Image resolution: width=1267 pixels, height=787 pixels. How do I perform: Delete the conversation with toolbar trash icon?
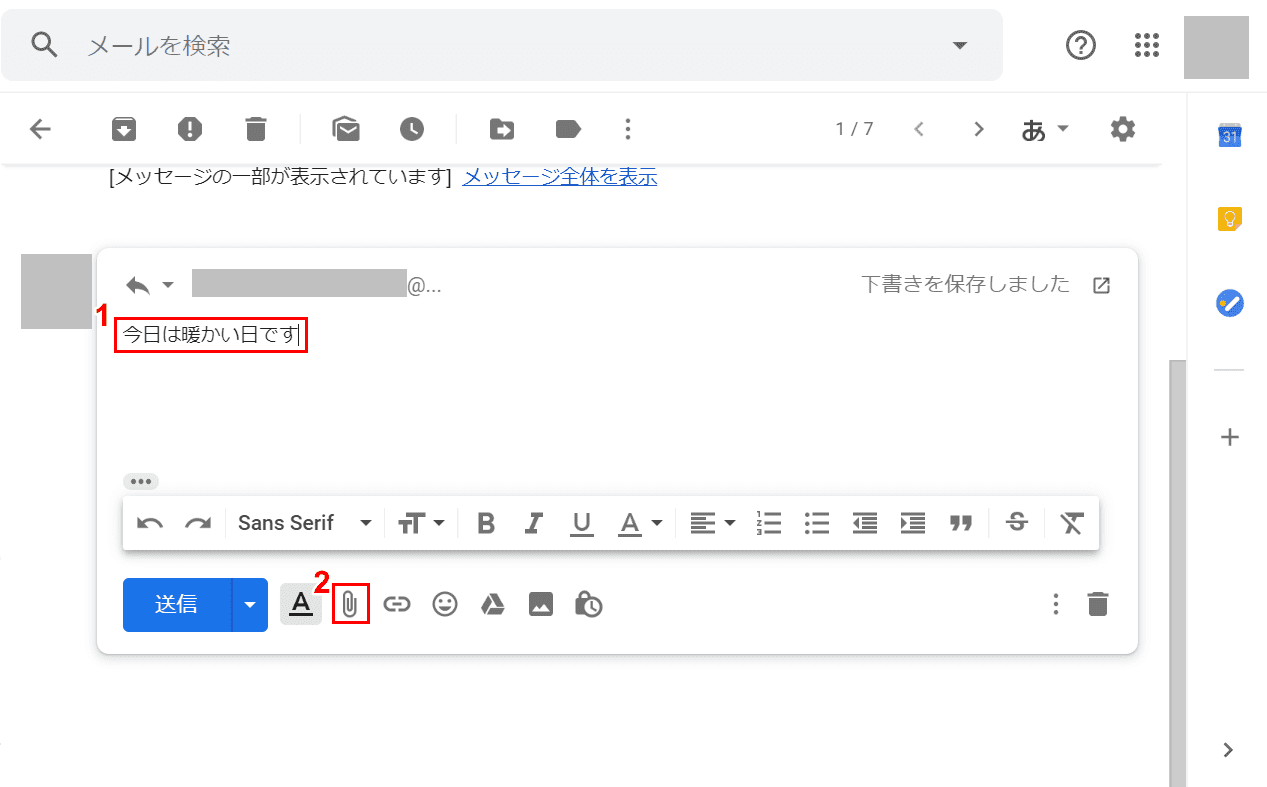(256, 129)
